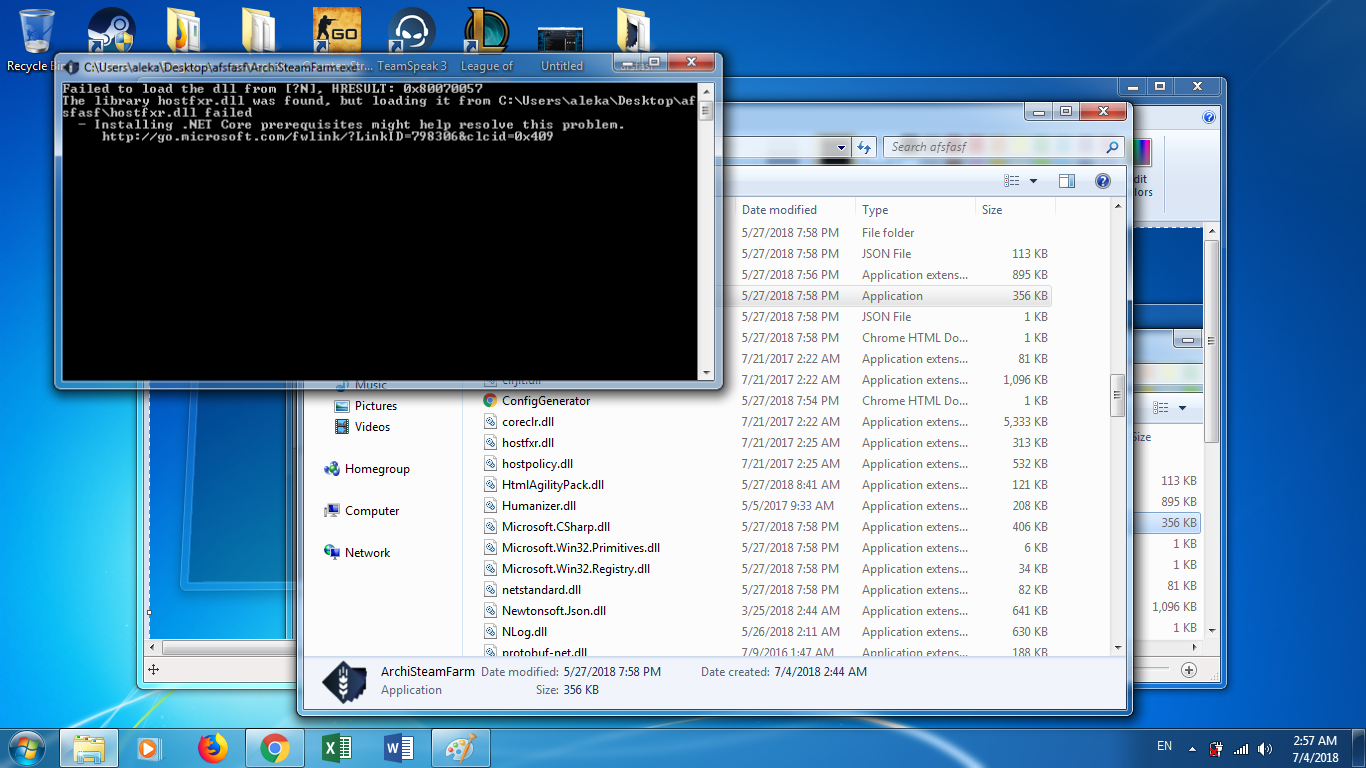The image size is (1366, 768).
Task: Click the console scrollbar down arrow
Action: pos(706,373)
